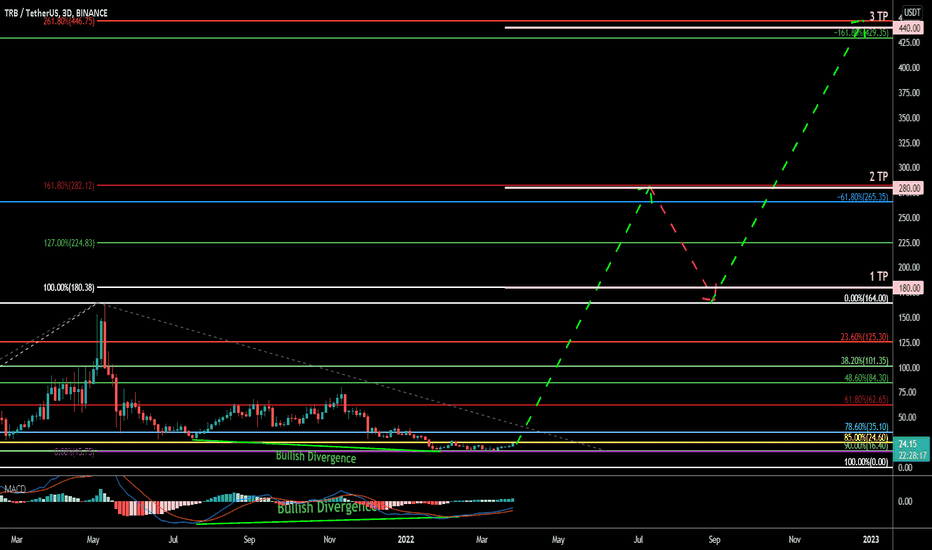932x550 pixels.
Task: Click '2023' on the time axis
Action: click(x=871, y=540)
